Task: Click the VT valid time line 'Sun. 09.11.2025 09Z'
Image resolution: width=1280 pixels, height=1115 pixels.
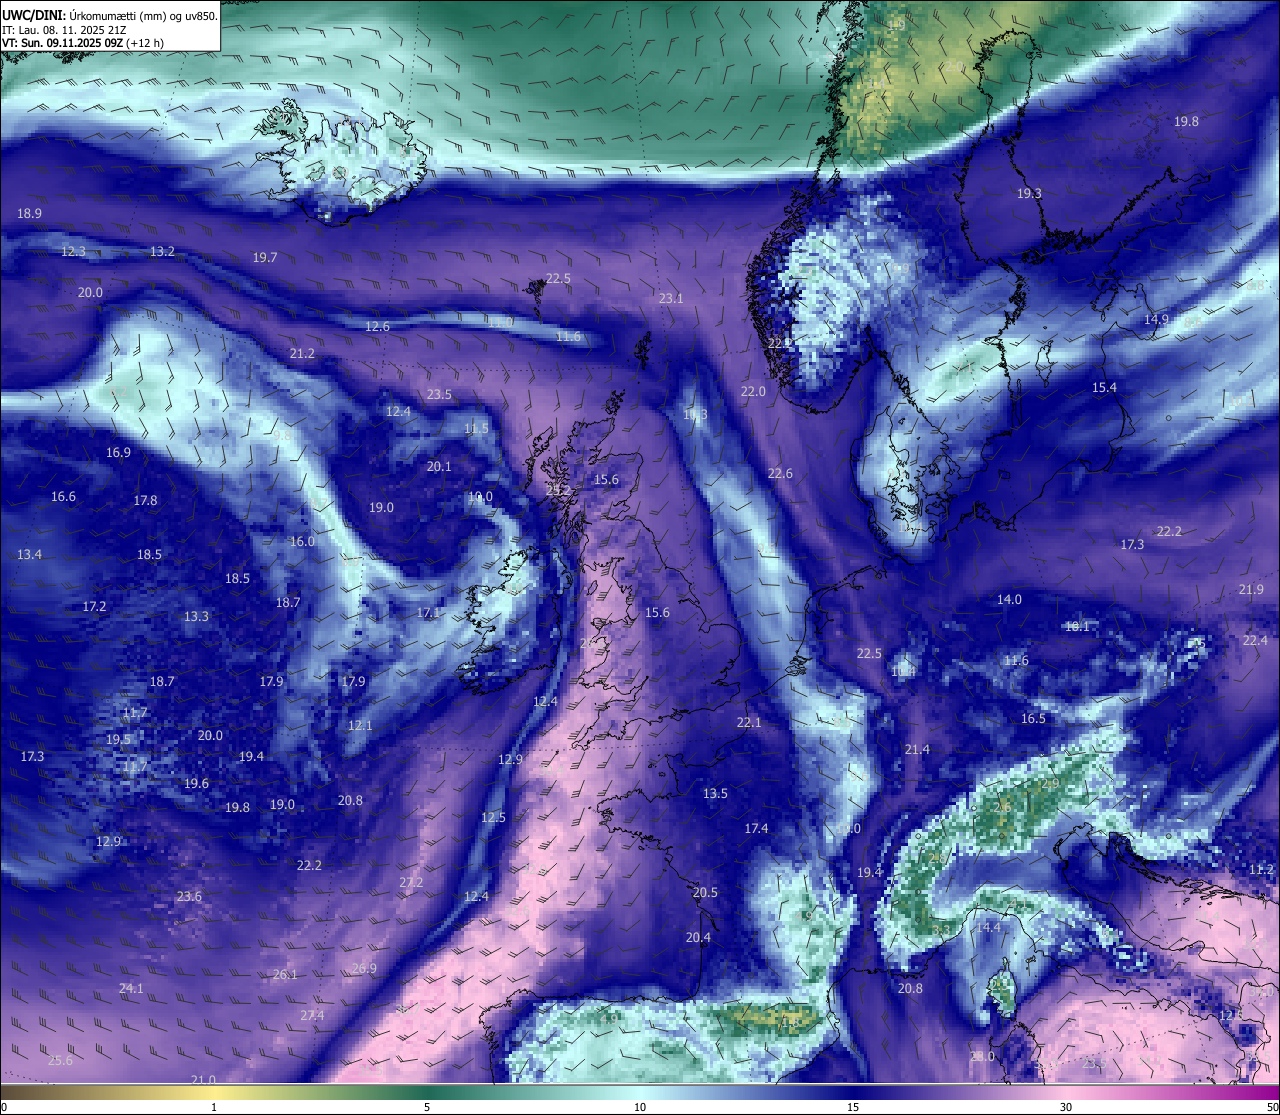Action: click(83, 43)
